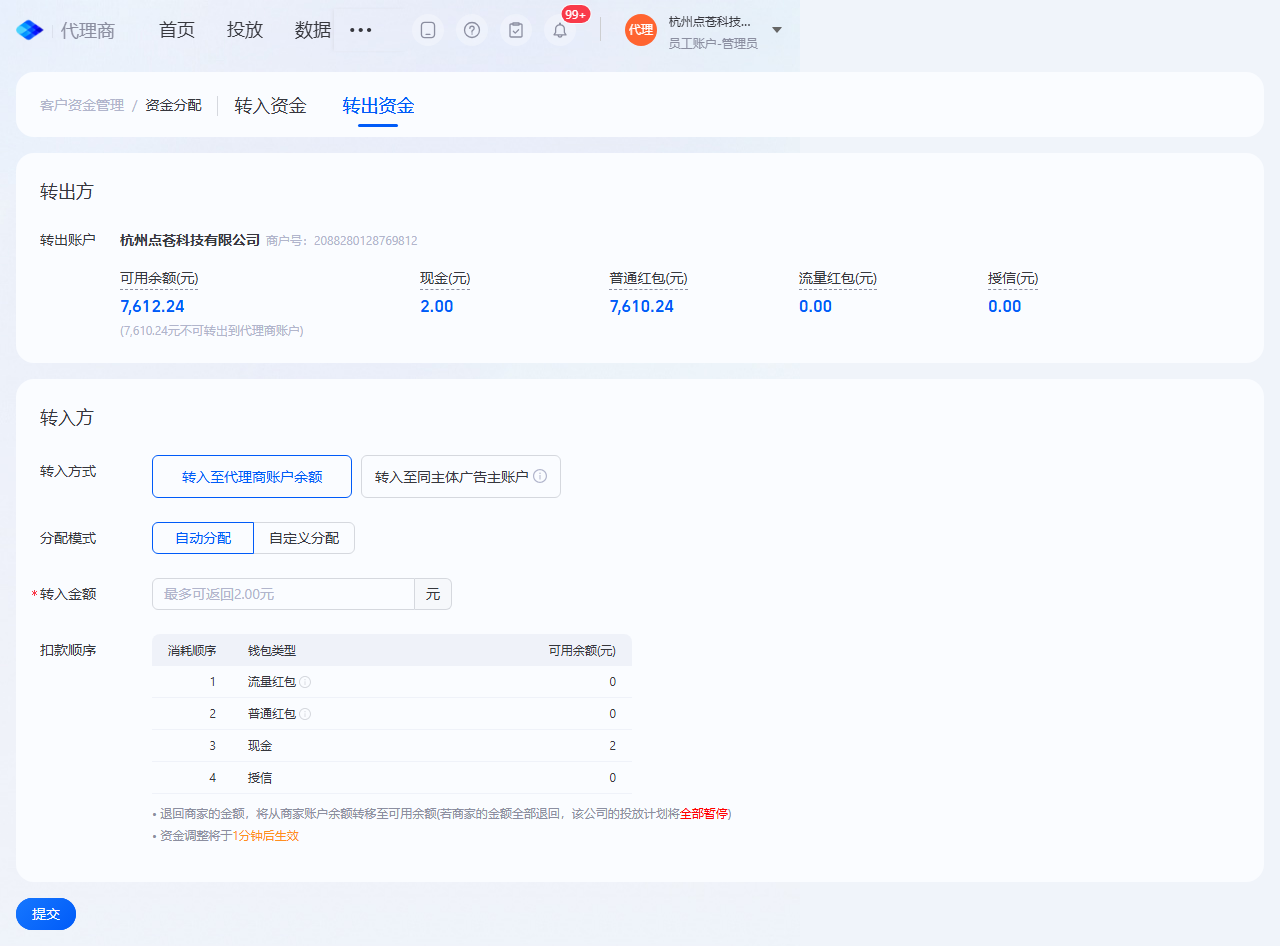
Task: Click the red 全部暂停 warning text
Action: 704,814
